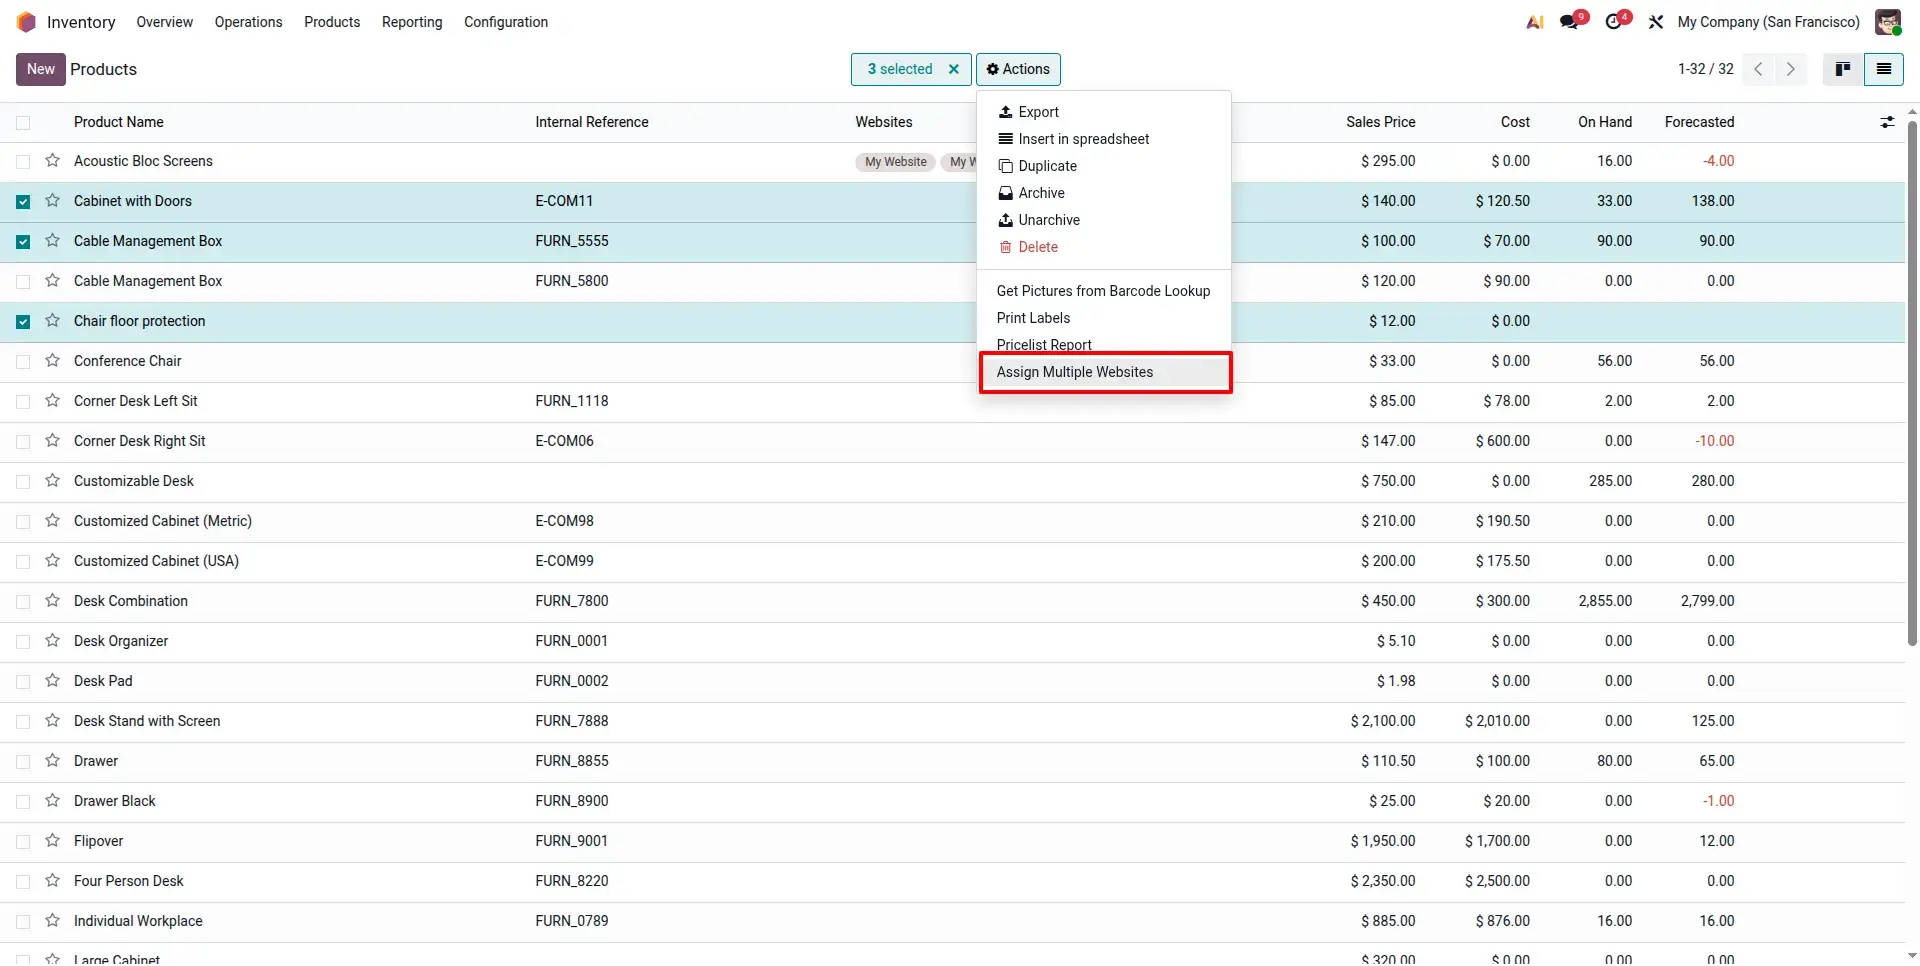This screenshot has width=1920, height=966.
Task: Click Assign Multiple Websites
Action: [x=1104, y=372]
